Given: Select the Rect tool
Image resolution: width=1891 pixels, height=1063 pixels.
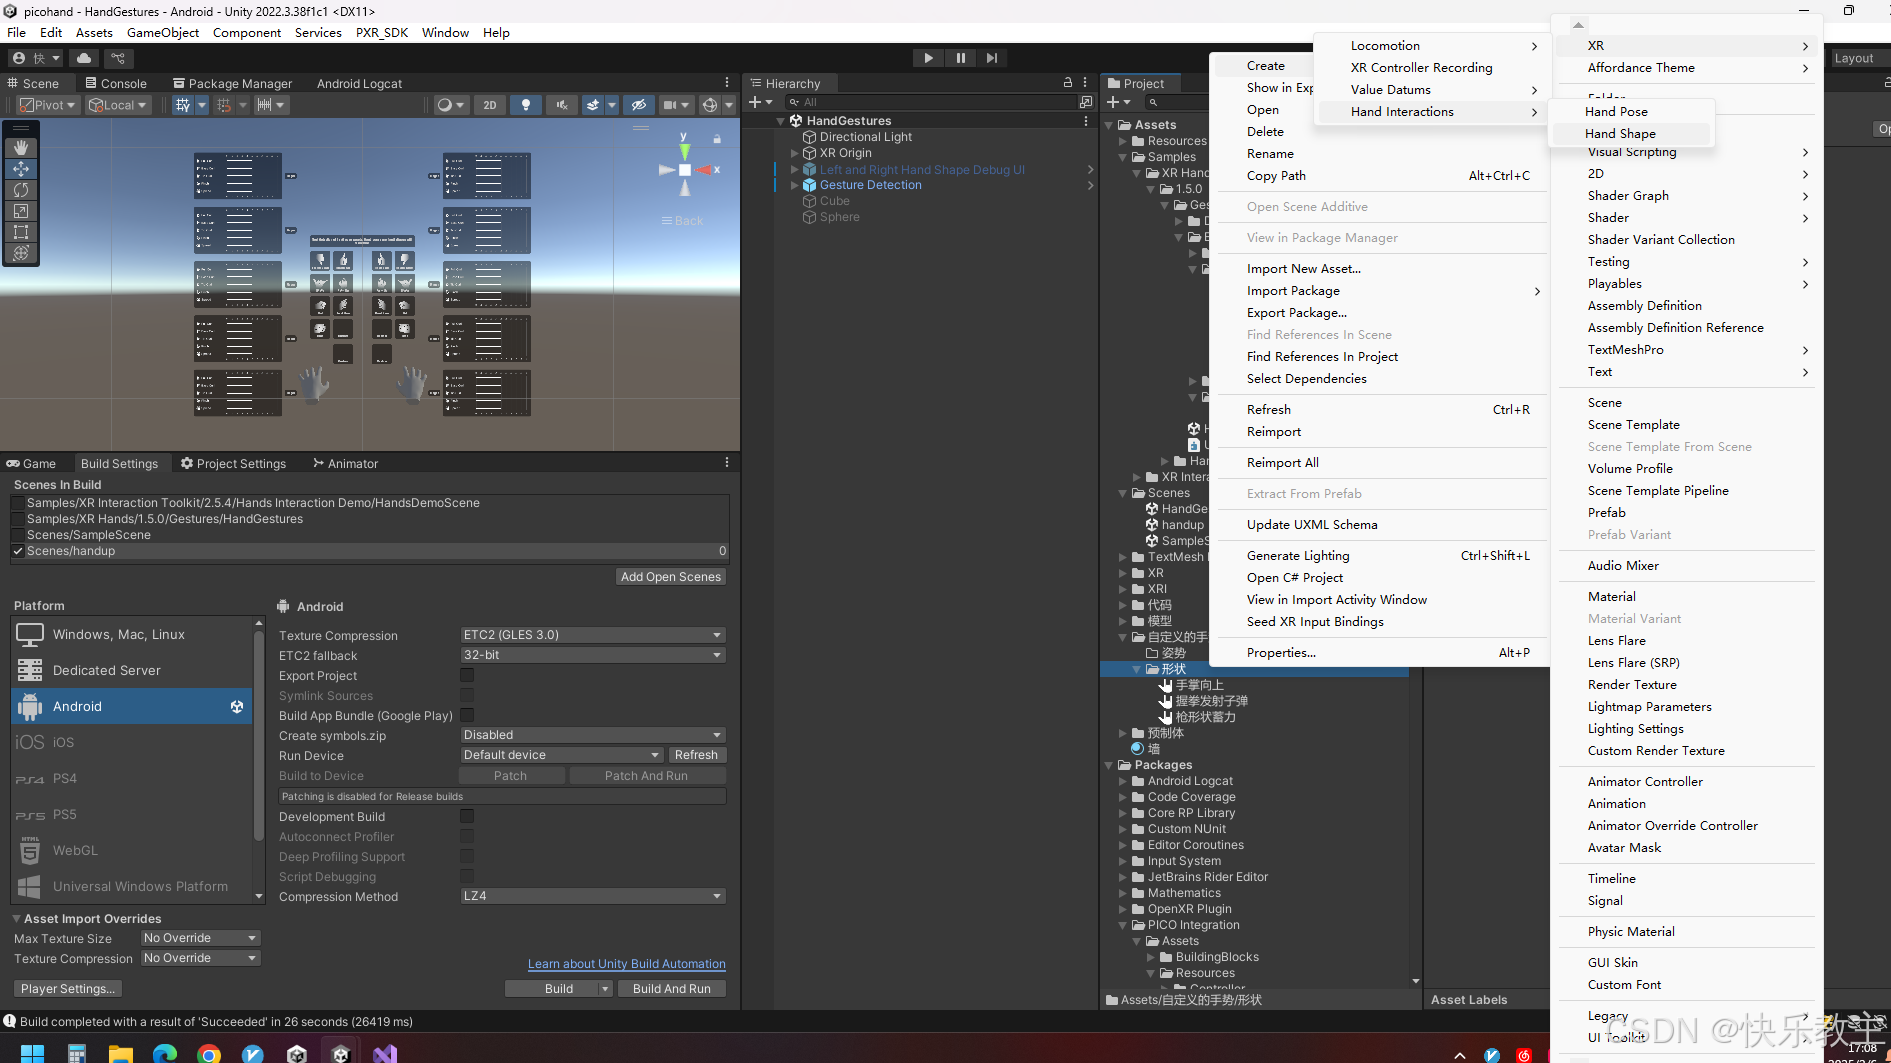Looking at the screenshot, I should (x=21, y=232).
